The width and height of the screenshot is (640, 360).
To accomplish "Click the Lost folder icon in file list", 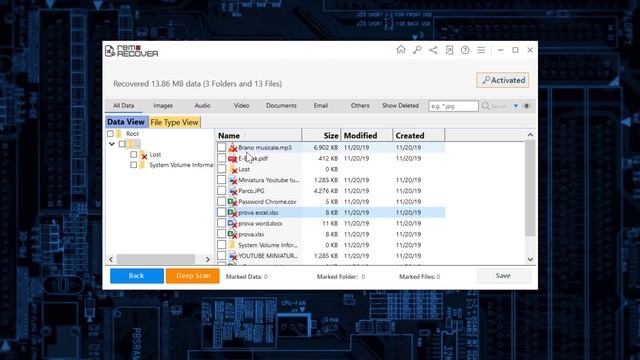I will pos(233,169).
